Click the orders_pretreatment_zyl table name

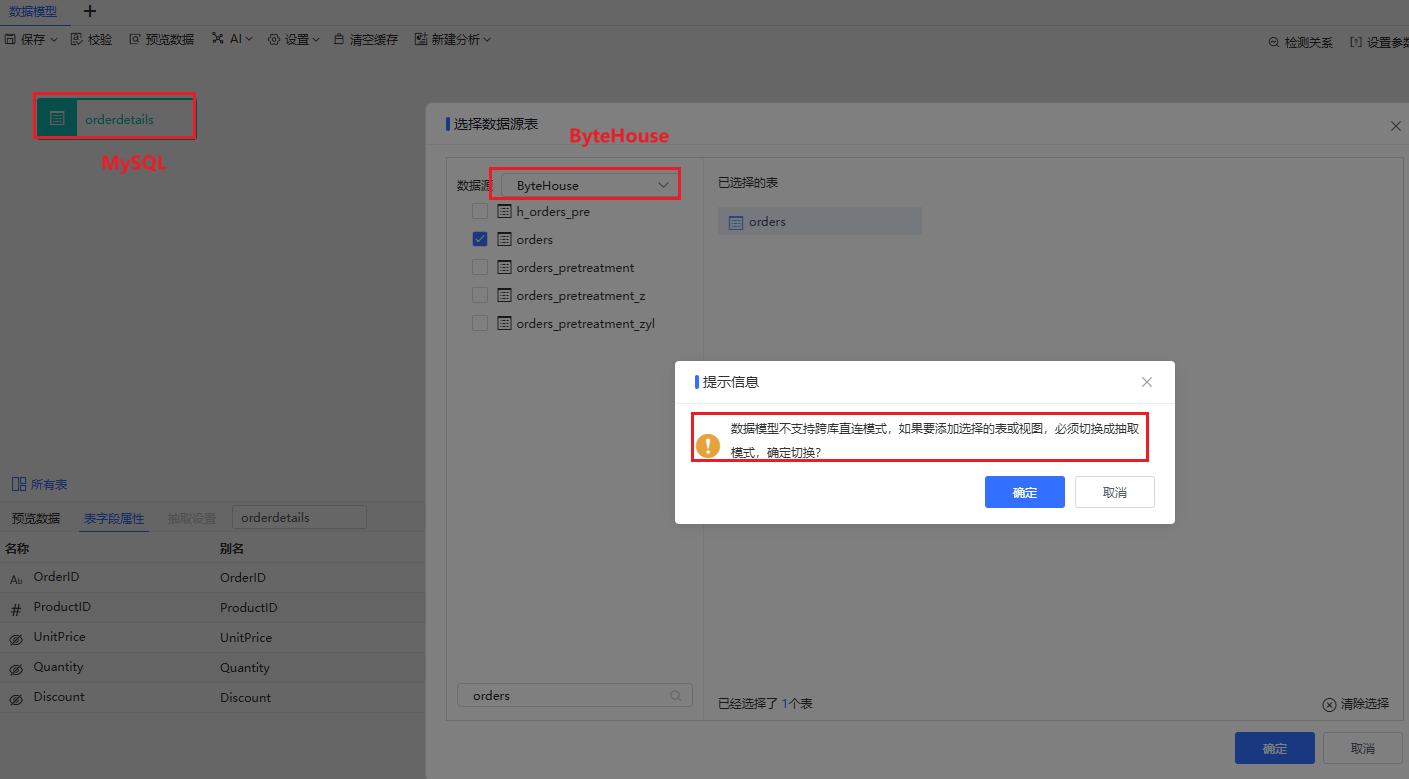585,324
